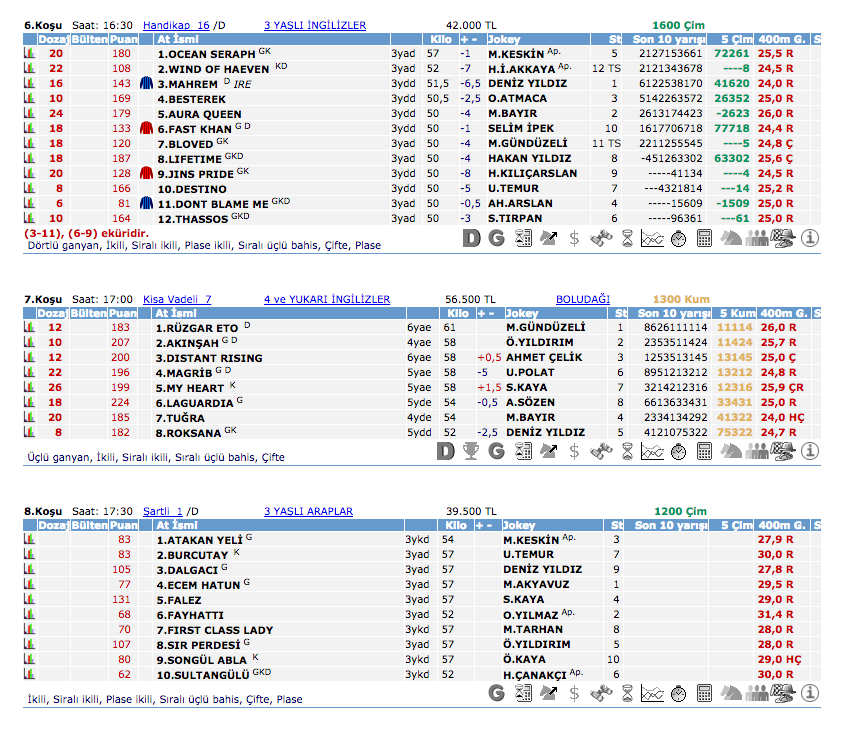The height and width of the screenshot is (732, 867).
Task: Click the dollar sign icon under race 6
Action: tap(574, 238)
